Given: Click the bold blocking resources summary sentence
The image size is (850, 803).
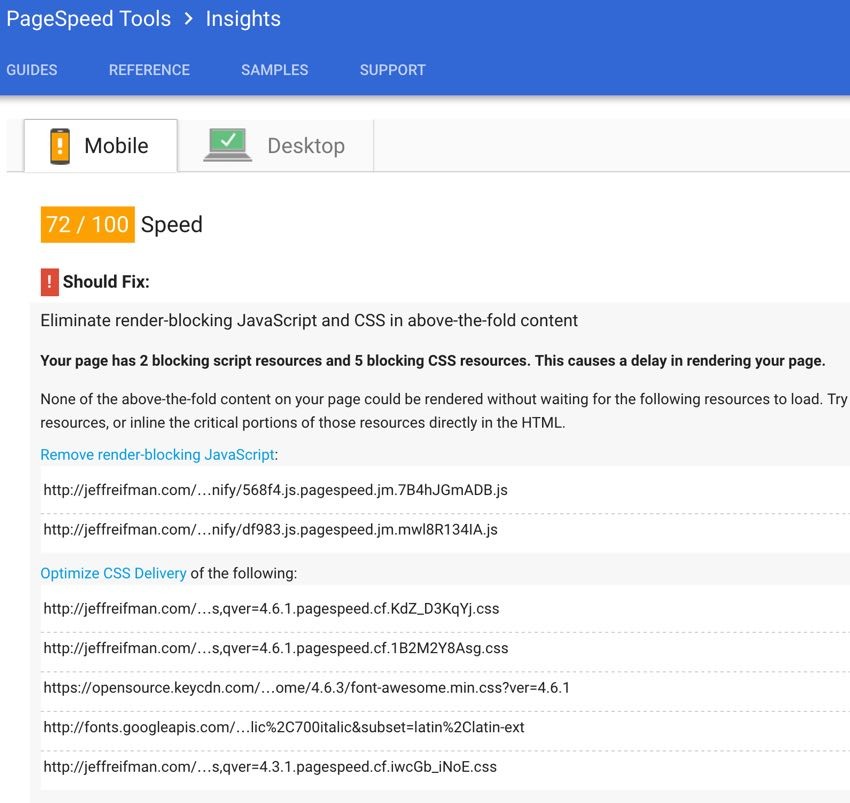Looking at the screenshot, I should [433, 361].
